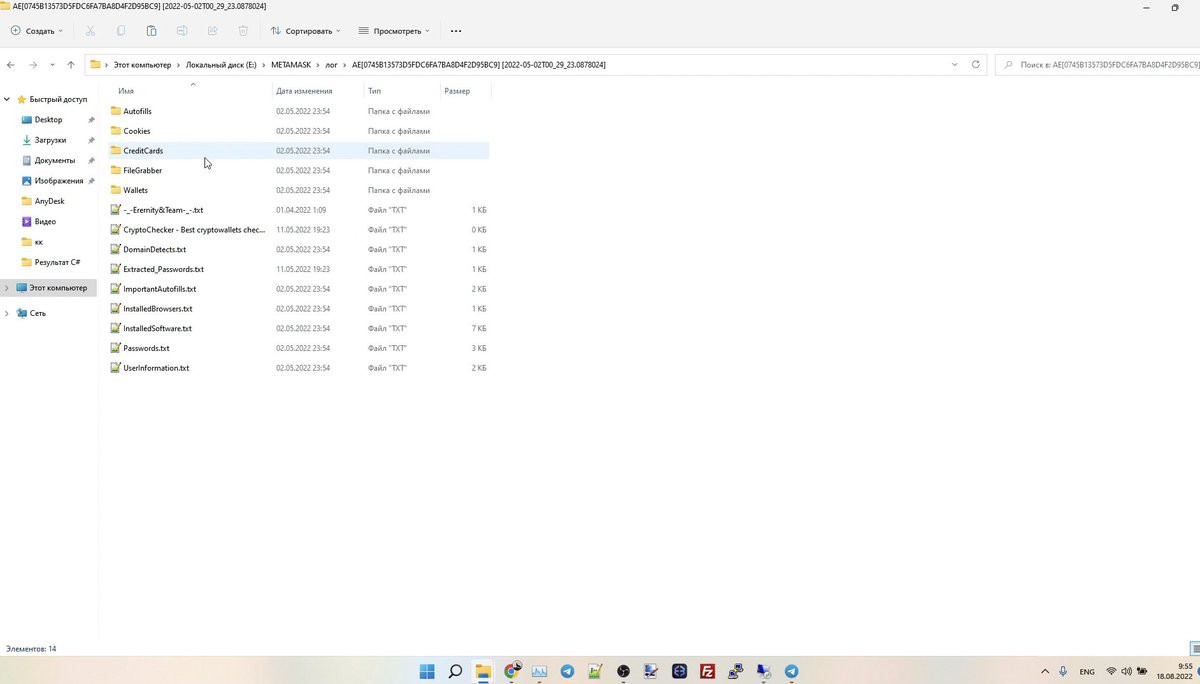Click the ENG language indicator in tray
1200x684 pixels.
point(1087,671)
